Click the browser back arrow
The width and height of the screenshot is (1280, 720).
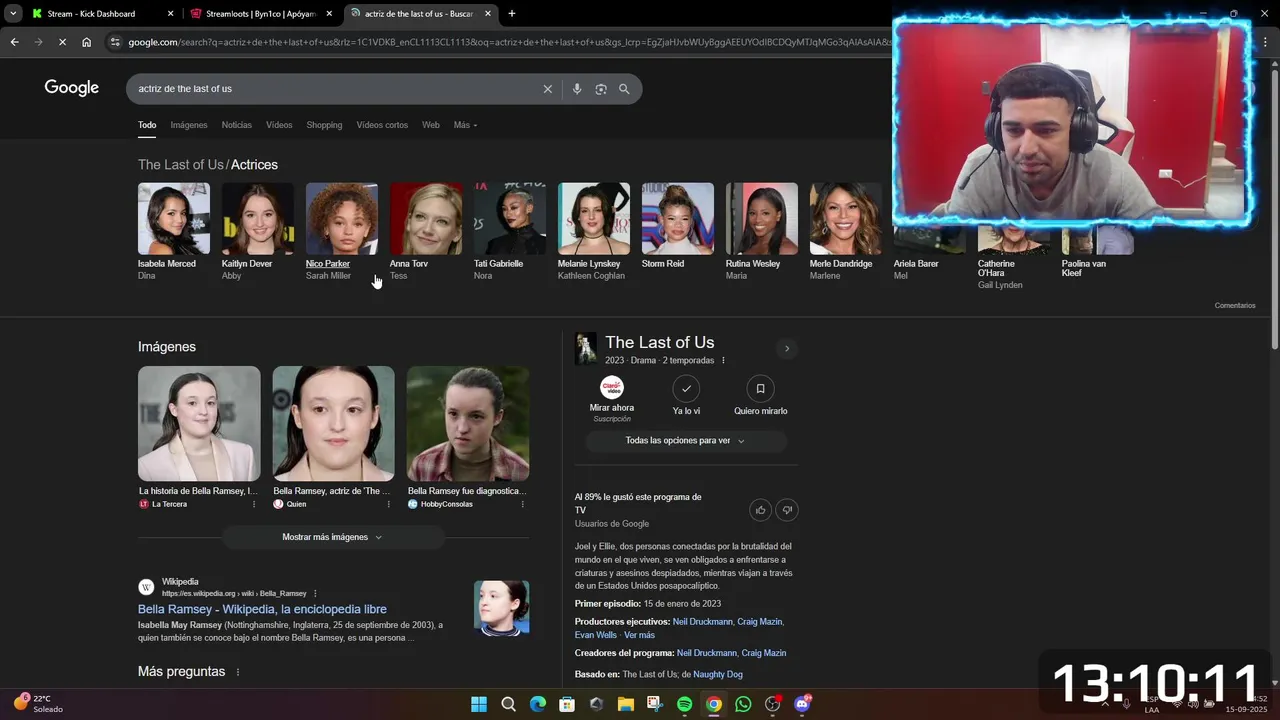14,42
